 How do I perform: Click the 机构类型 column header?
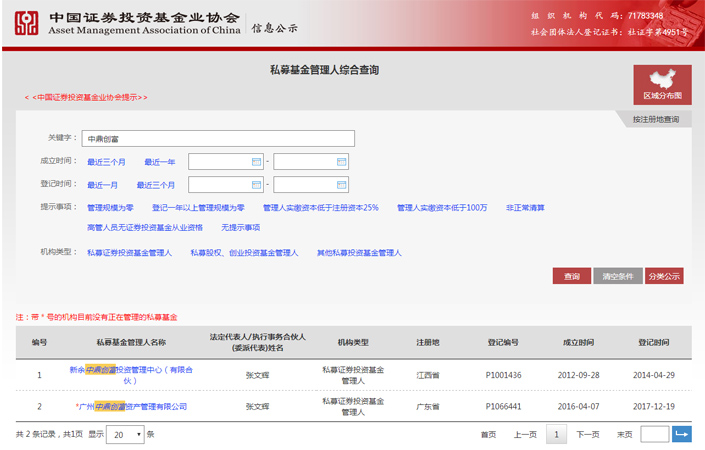(x=353, y=342)
